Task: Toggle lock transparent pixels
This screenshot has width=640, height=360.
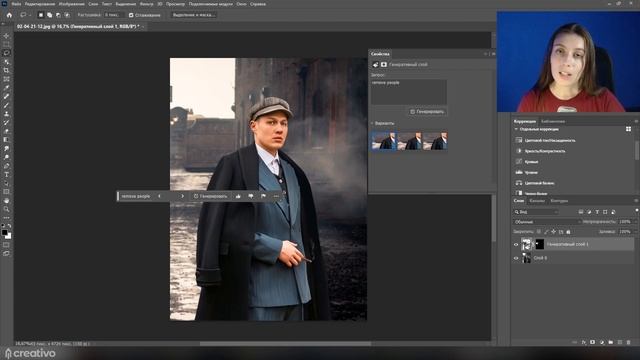Action: 539,232
